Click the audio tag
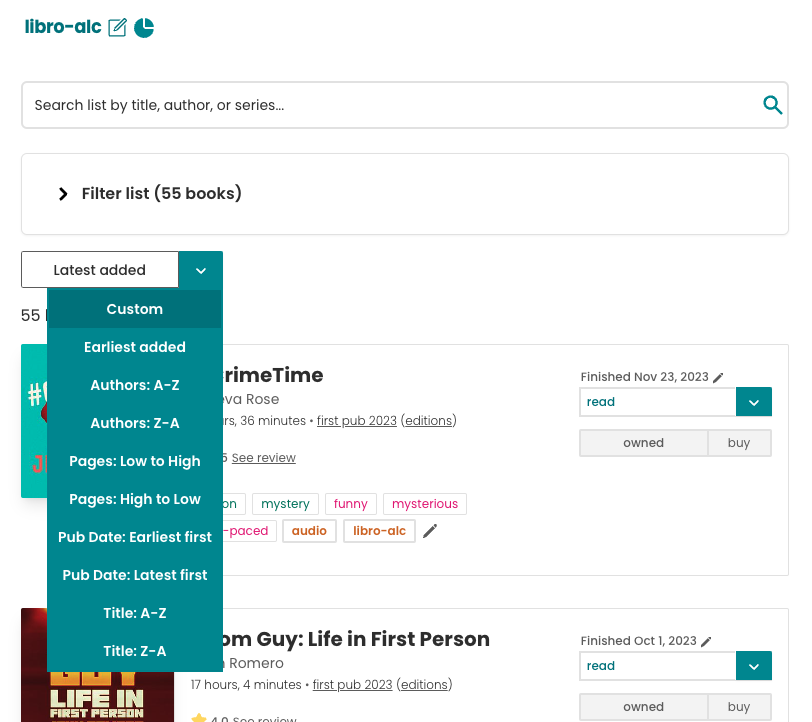Screen dimensions: 812x722 point(309,531)
